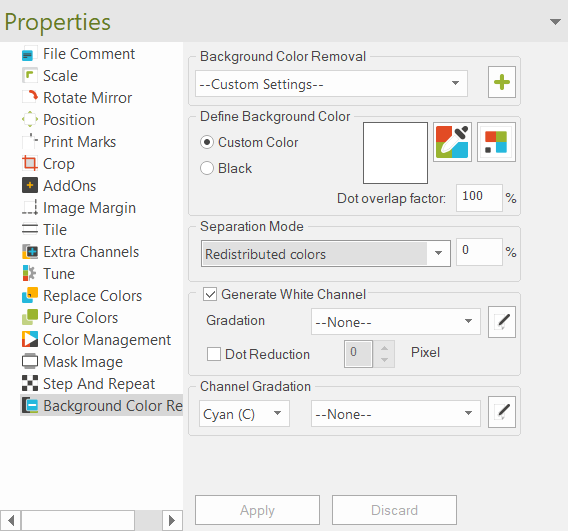Viewport: 568px width, 531px height.
Task: Open the Custom Settings preset dropdown
Action: pos(331,84)
